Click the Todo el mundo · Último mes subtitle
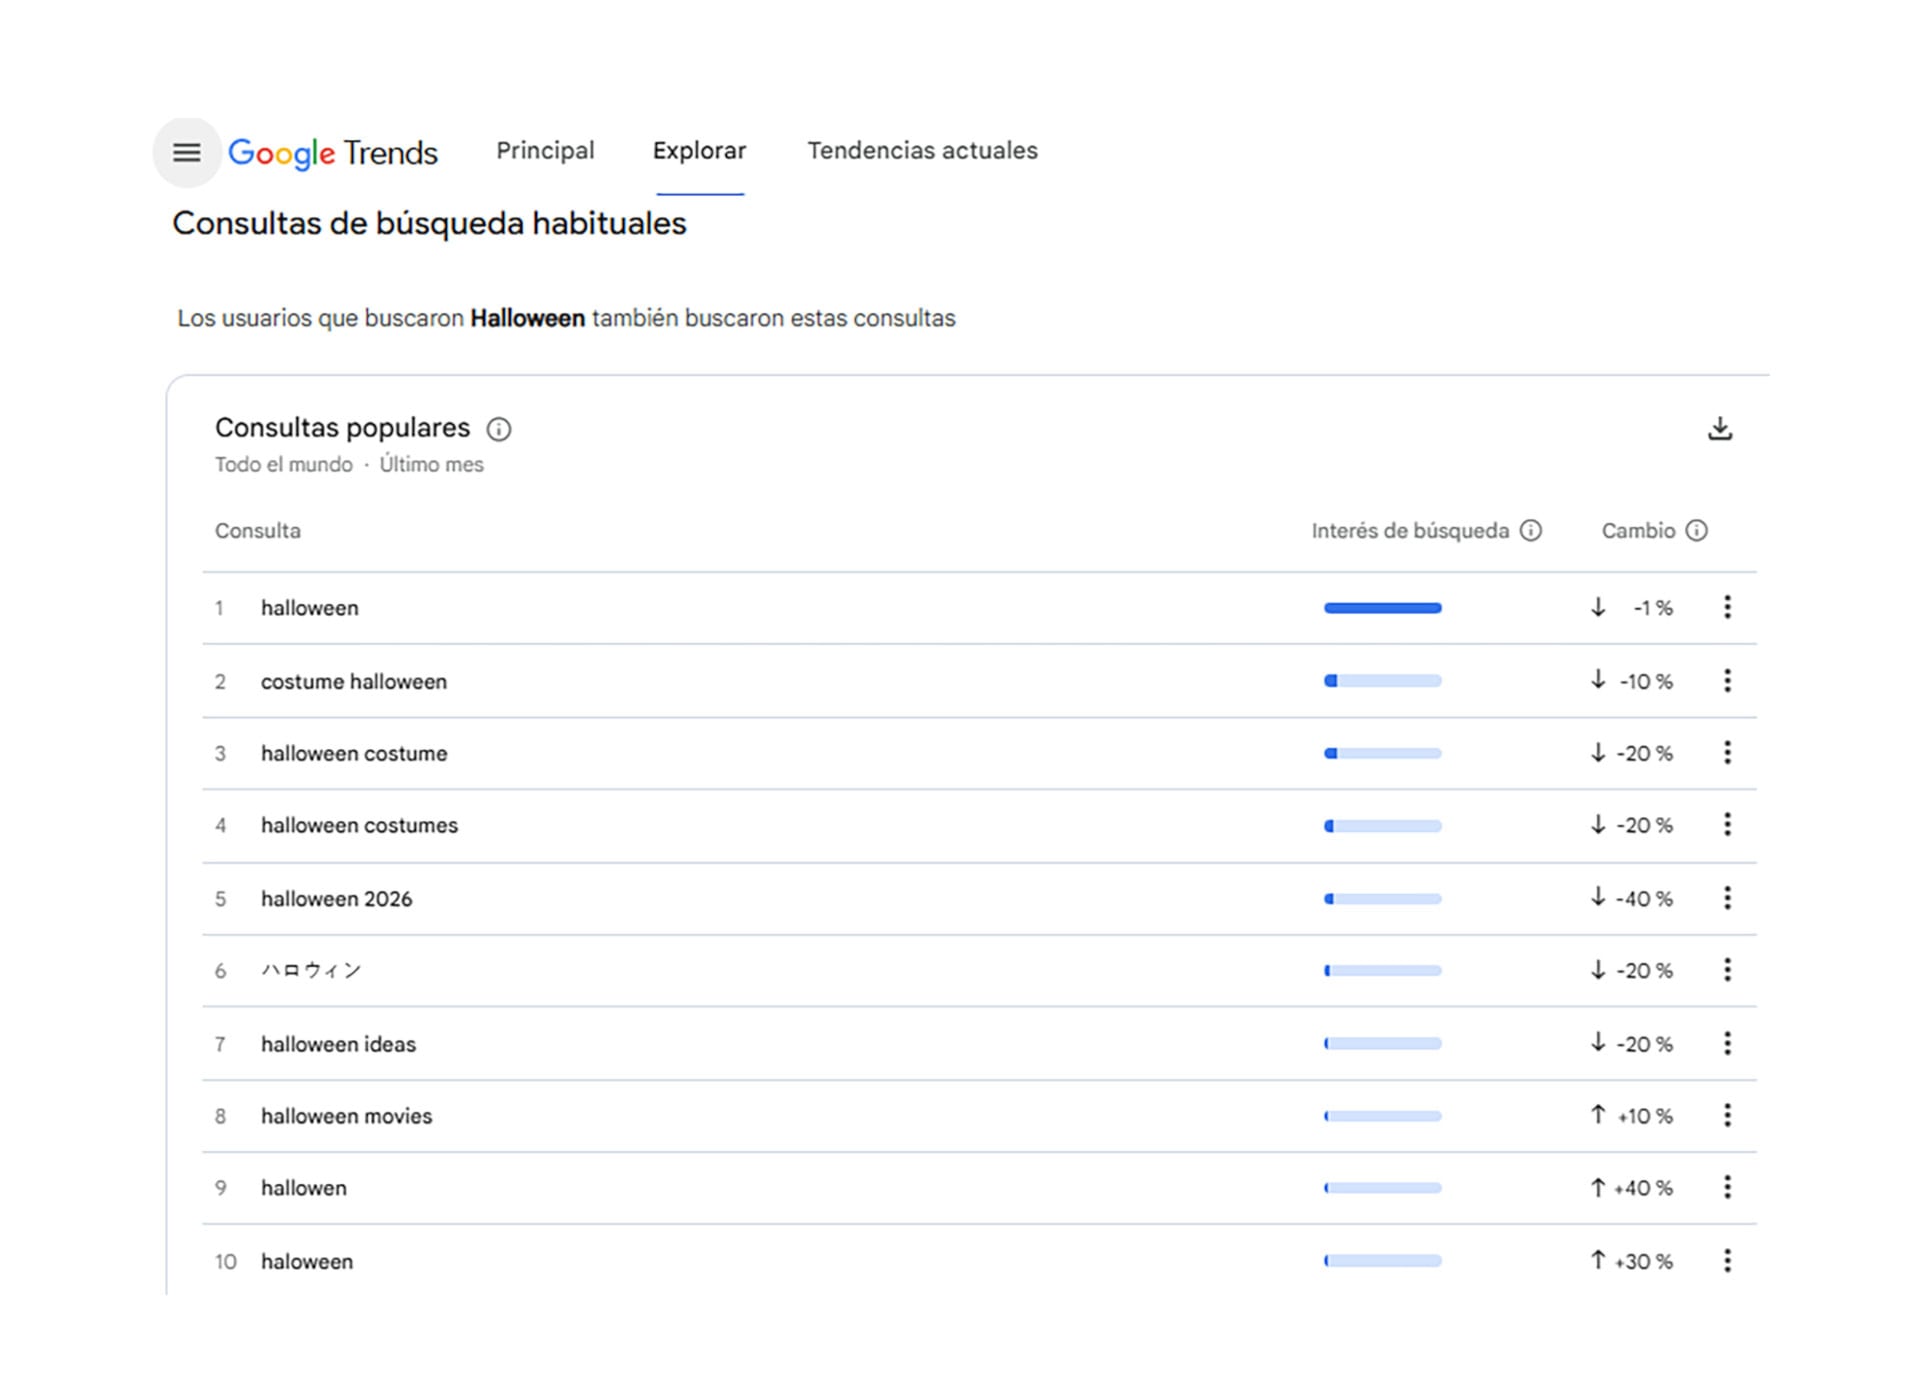The height and width of the screenshot is (1396, 1920). (349, 465)
